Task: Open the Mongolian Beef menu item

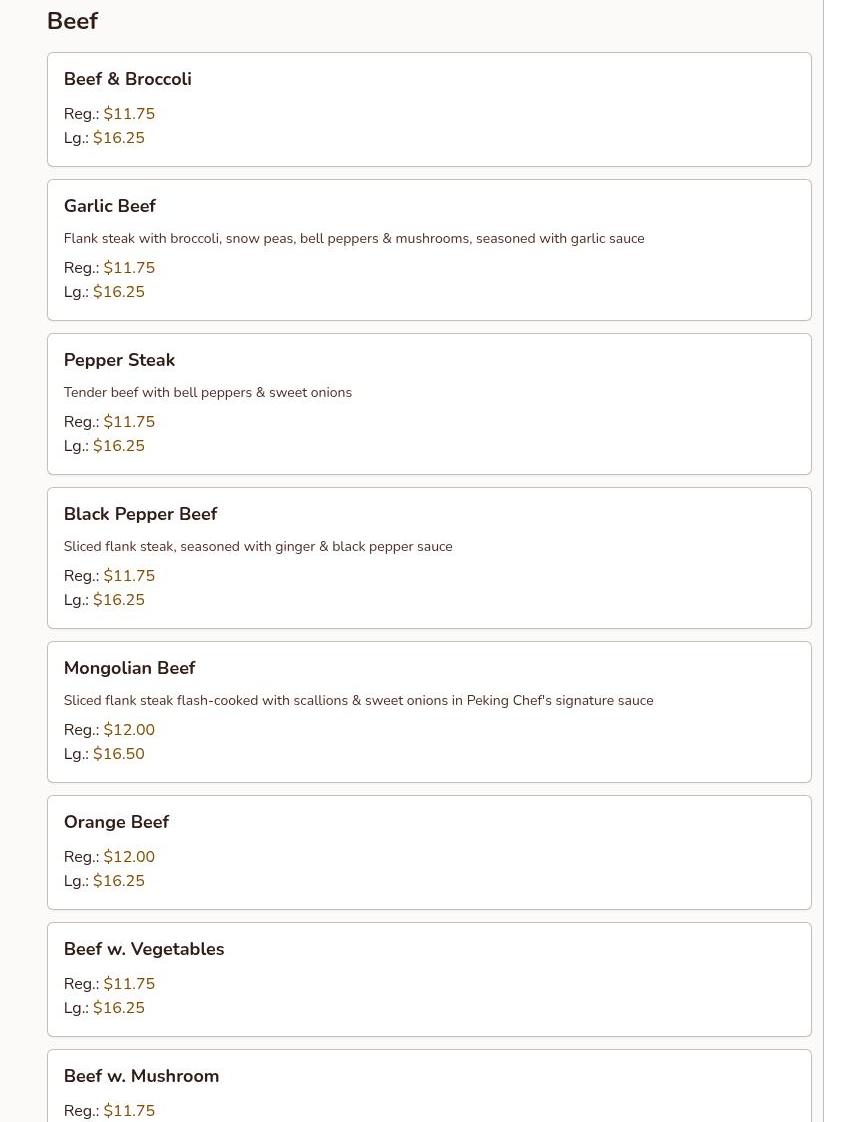Action: (129, 668)
